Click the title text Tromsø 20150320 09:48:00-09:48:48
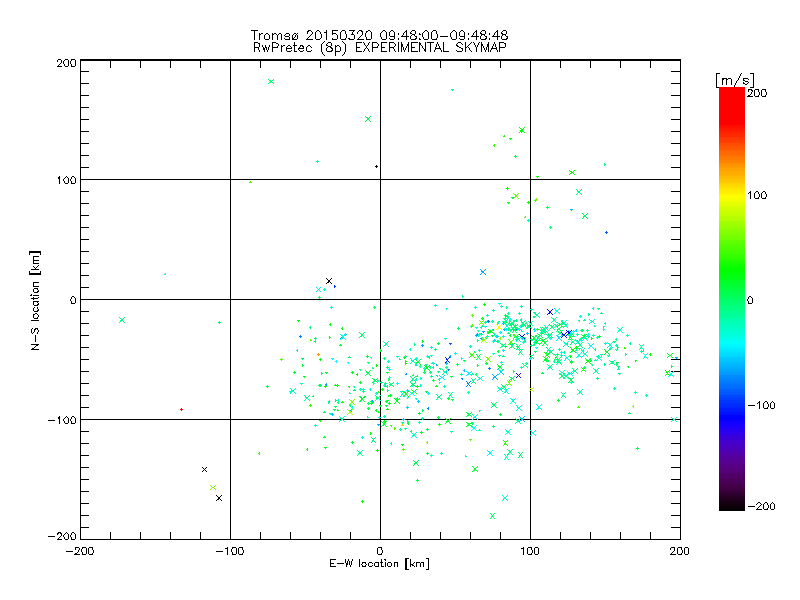 (x=379, y=35)
